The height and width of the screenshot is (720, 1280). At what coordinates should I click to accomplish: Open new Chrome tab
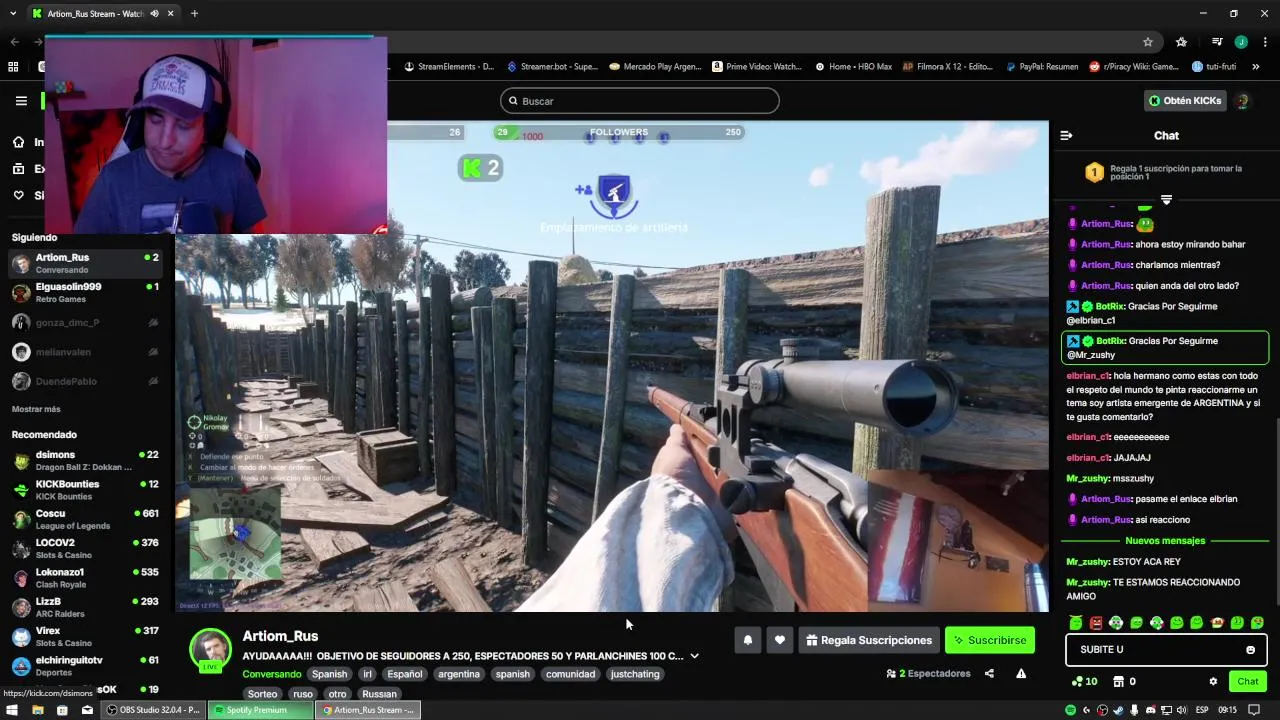194,14
